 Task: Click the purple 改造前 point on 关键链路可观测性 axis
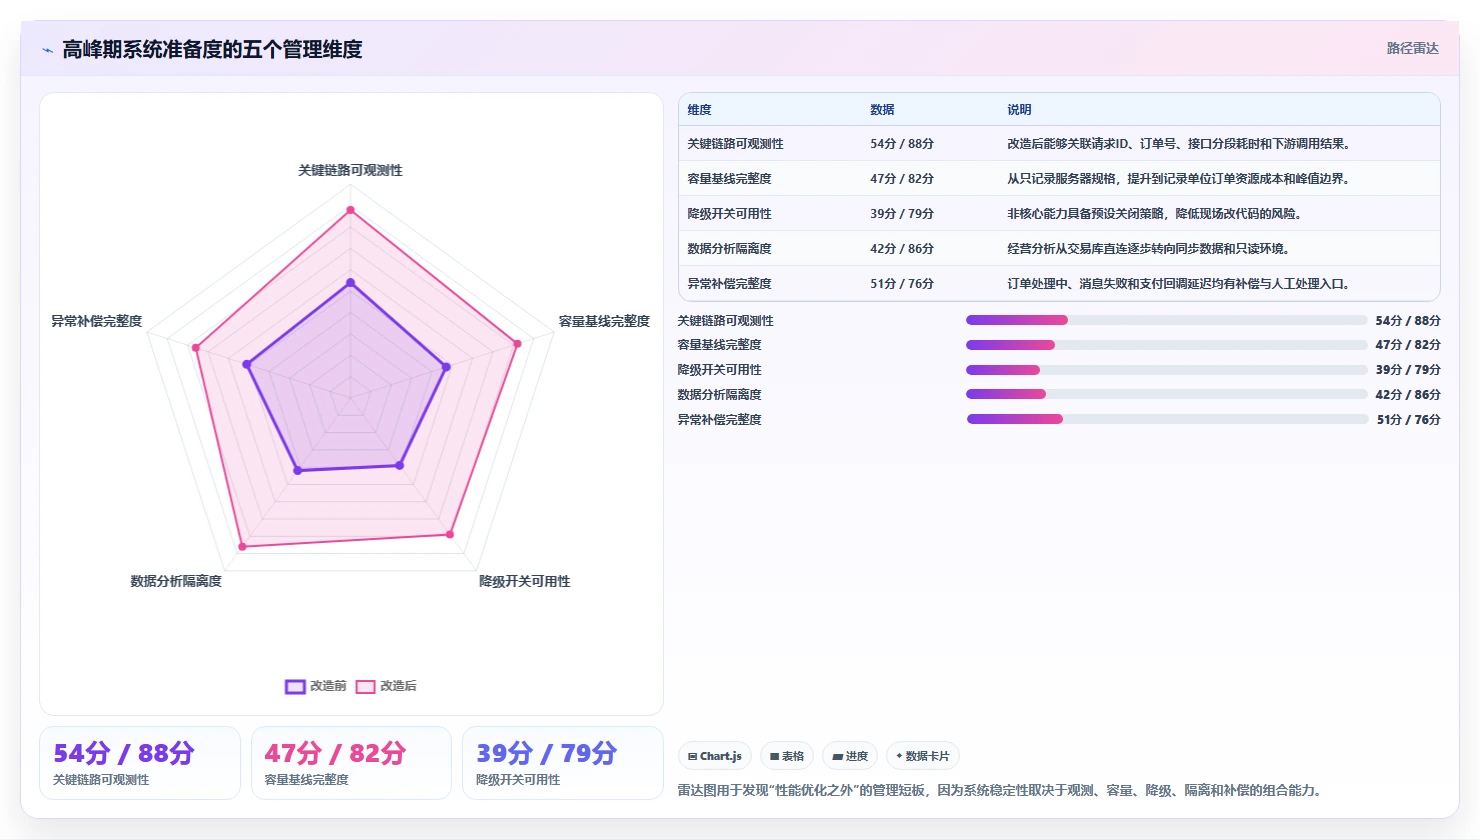coord(350,283)
